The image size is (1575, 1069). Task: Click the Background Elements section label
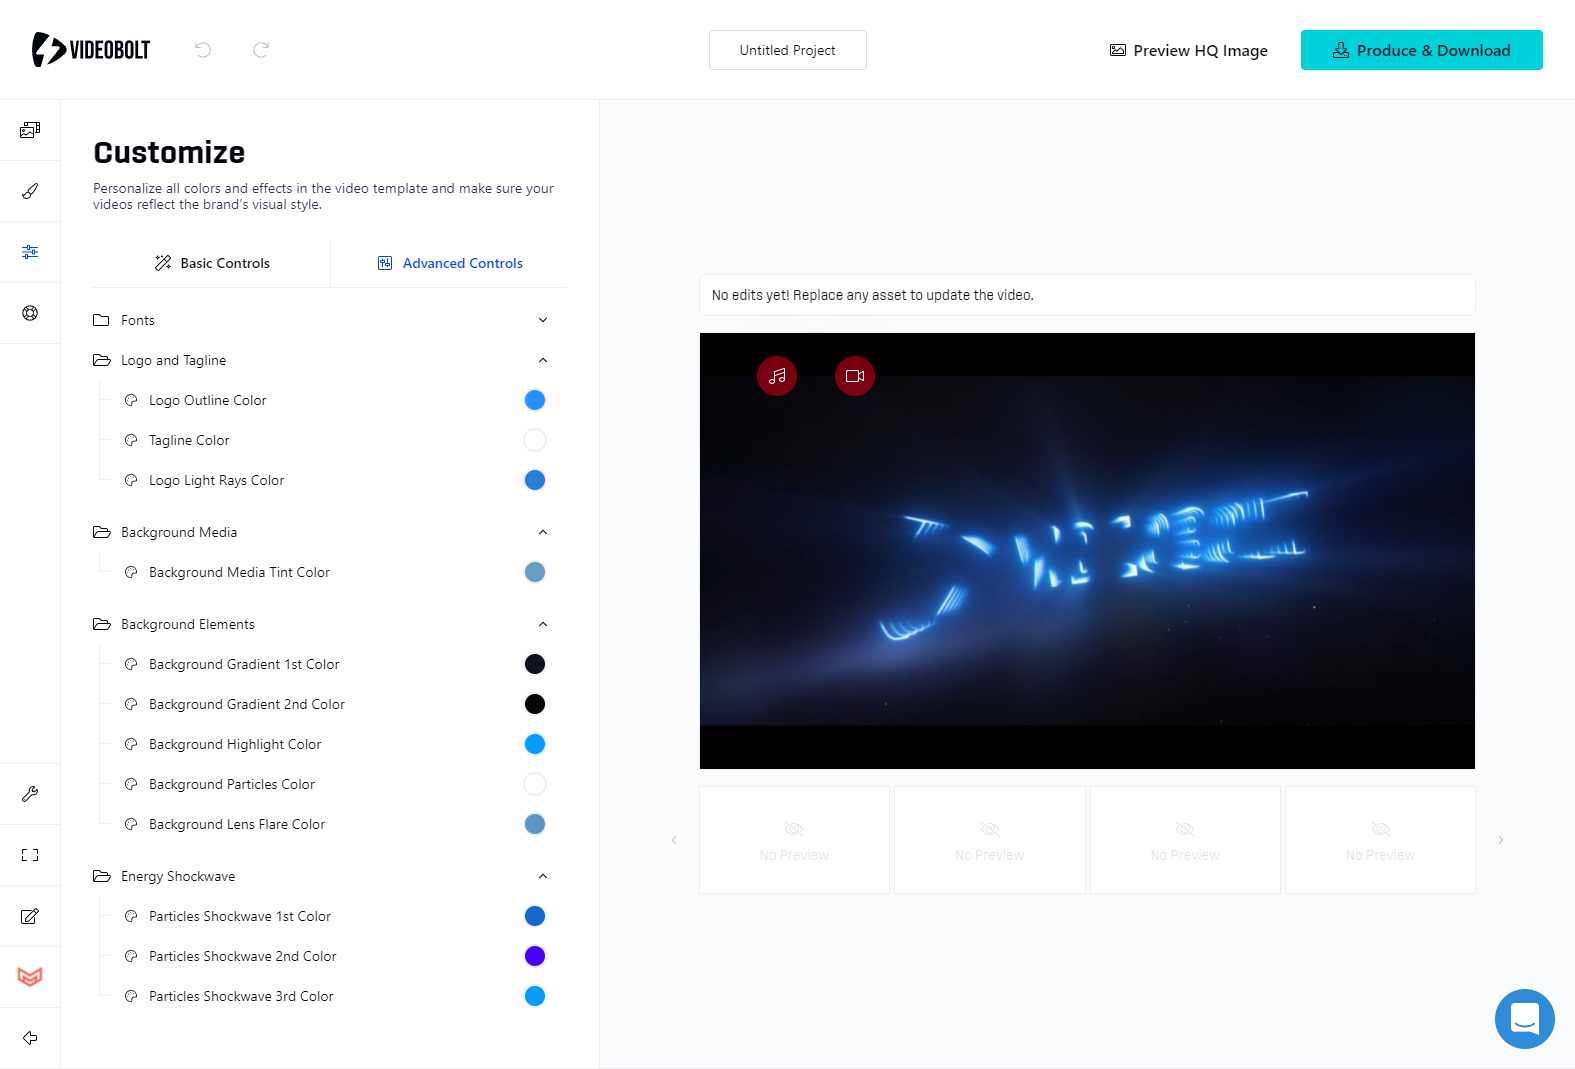[188, 624]
